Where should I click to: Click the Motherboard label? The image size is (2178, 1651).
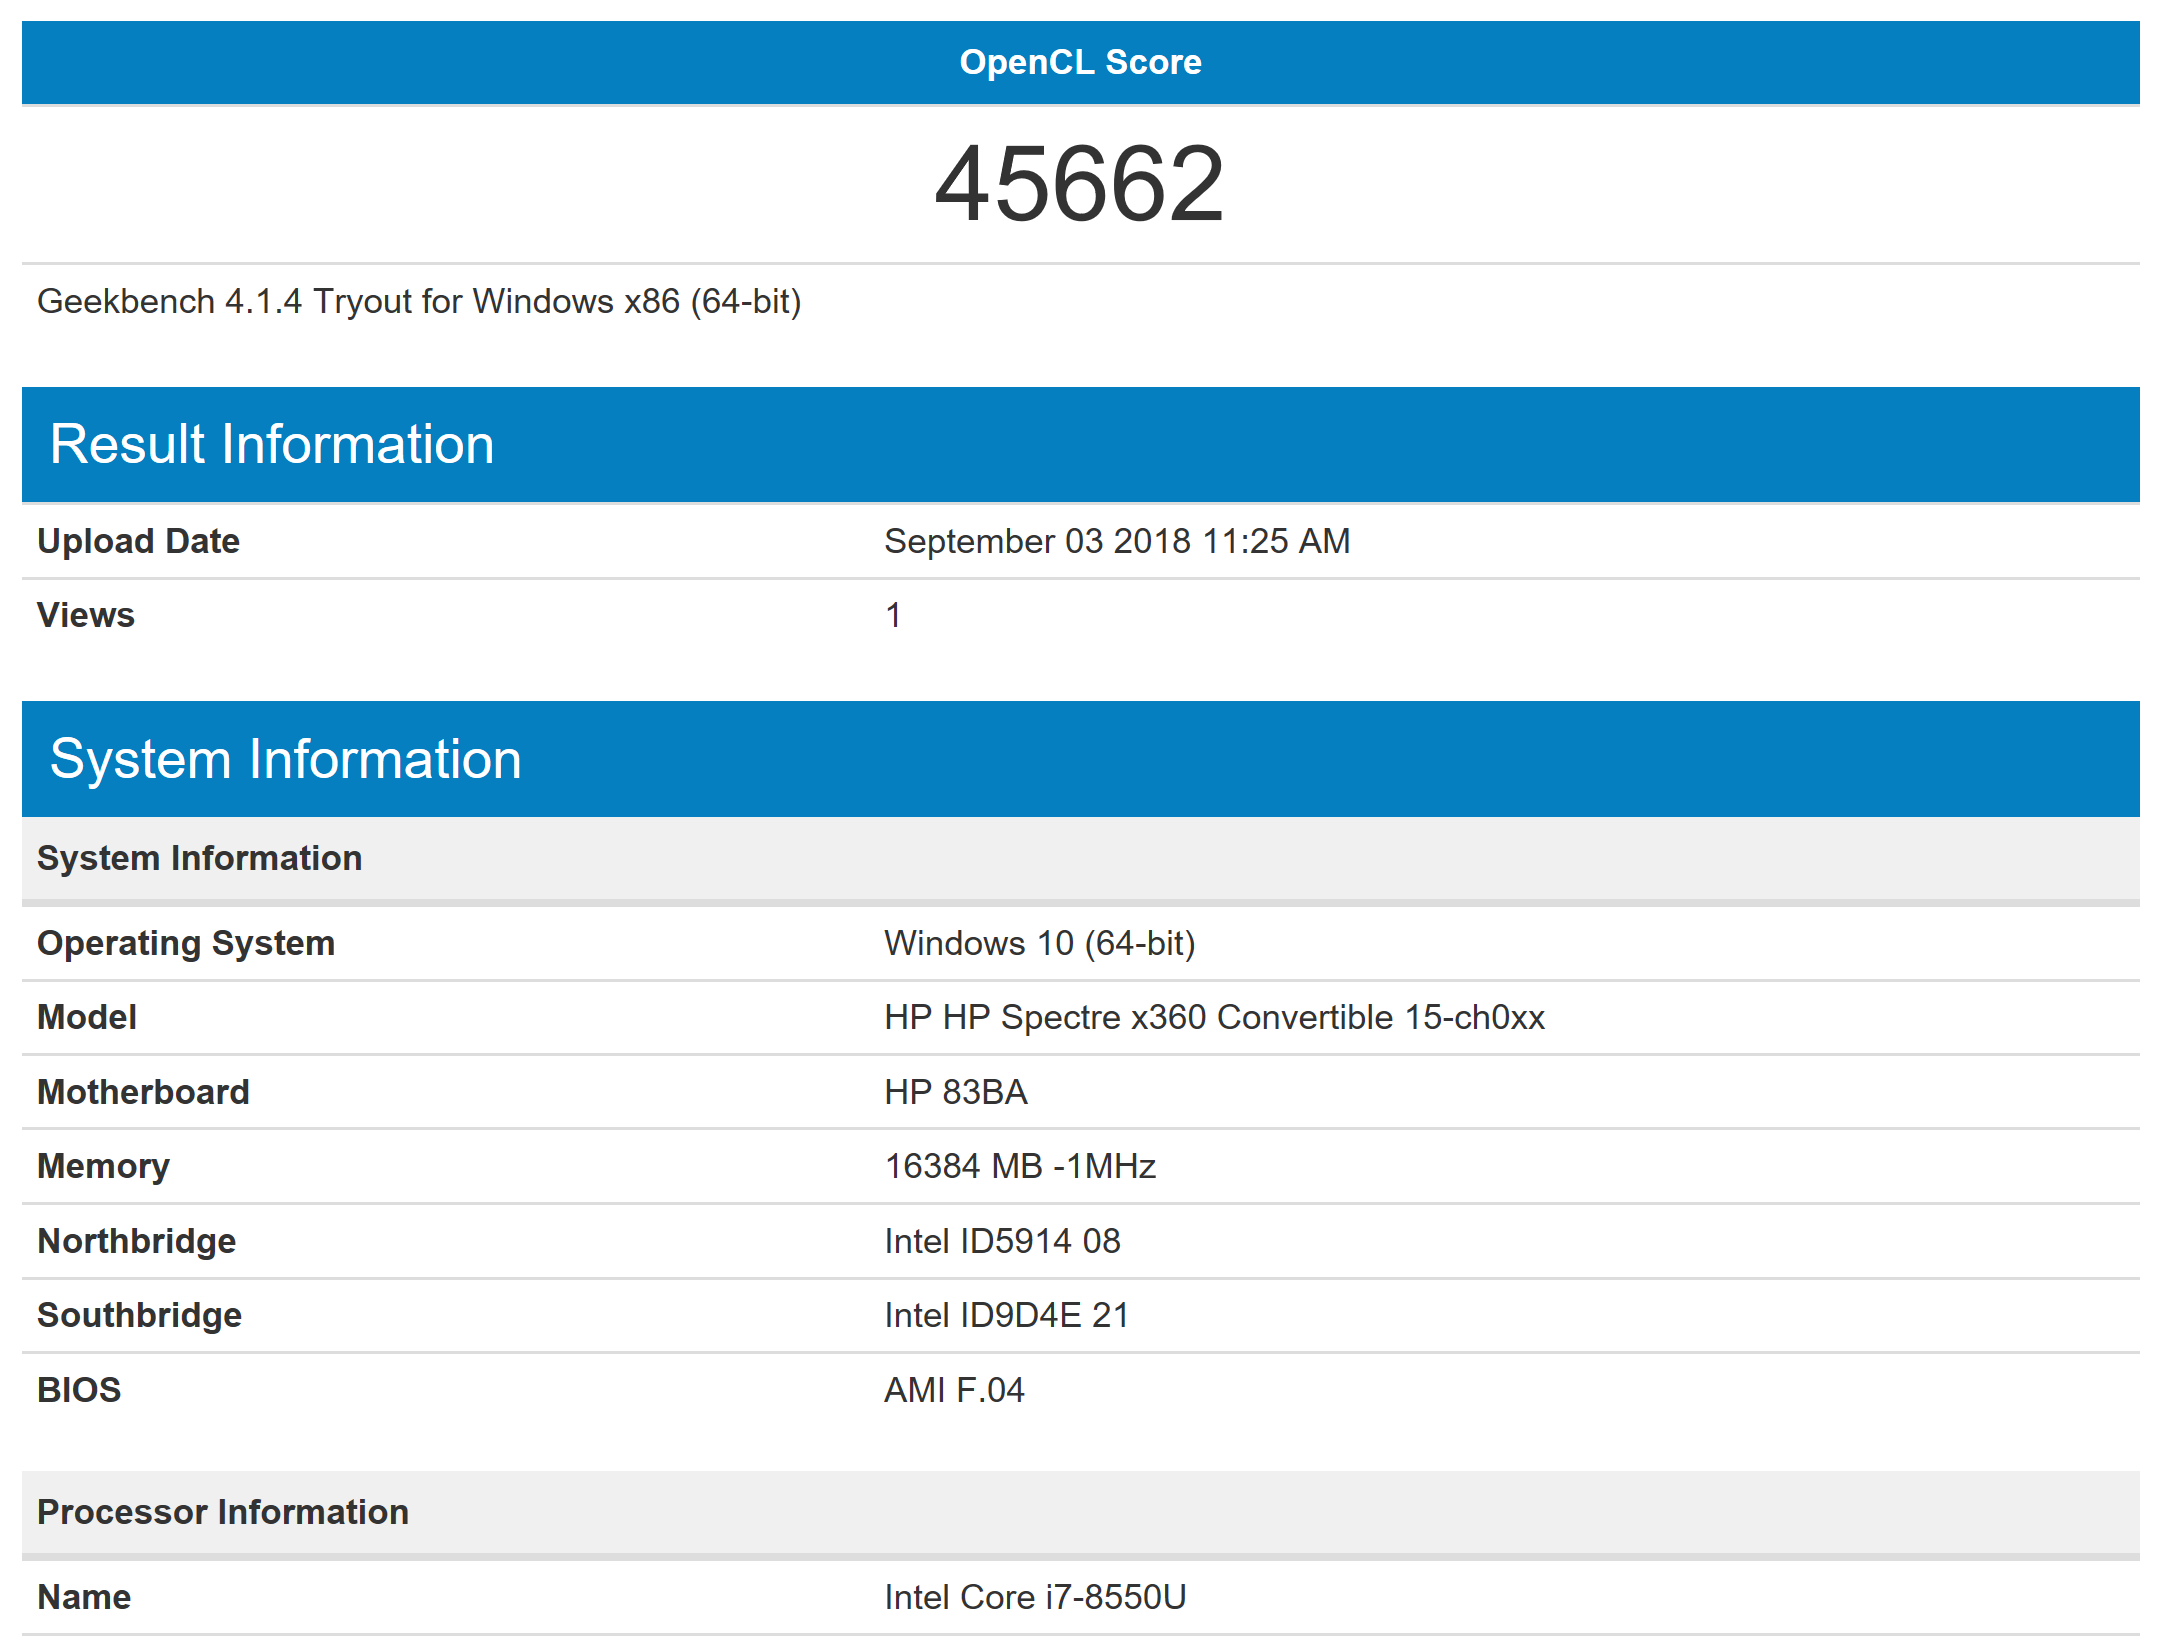(143, 1092)
